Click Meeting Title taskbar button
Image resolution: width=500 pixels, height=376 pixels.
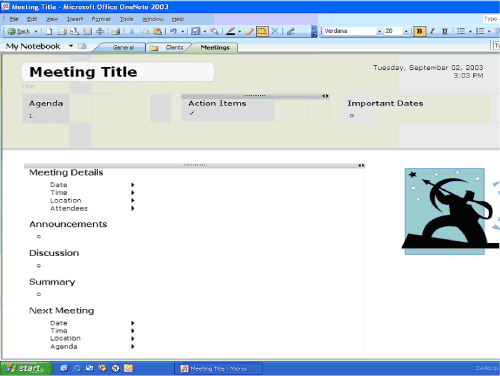[x=219, y=369]
